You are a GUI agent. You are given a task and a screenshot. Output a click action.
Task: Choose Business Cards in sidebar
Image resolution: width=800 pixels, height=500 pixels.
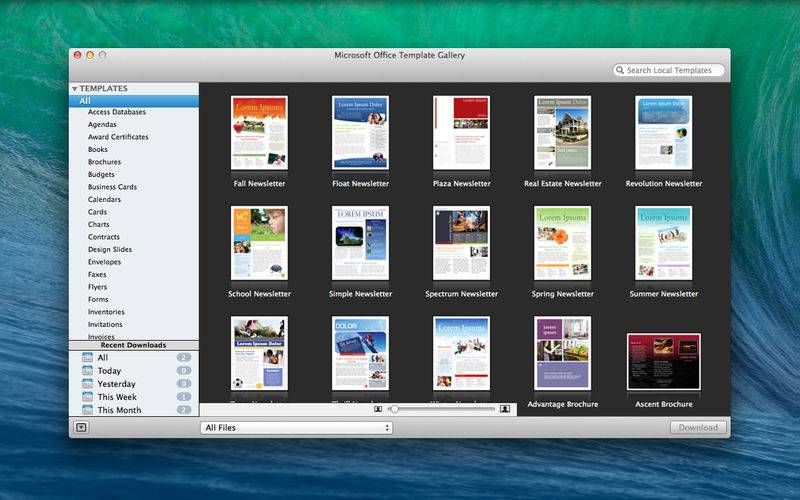click(112, 187)
